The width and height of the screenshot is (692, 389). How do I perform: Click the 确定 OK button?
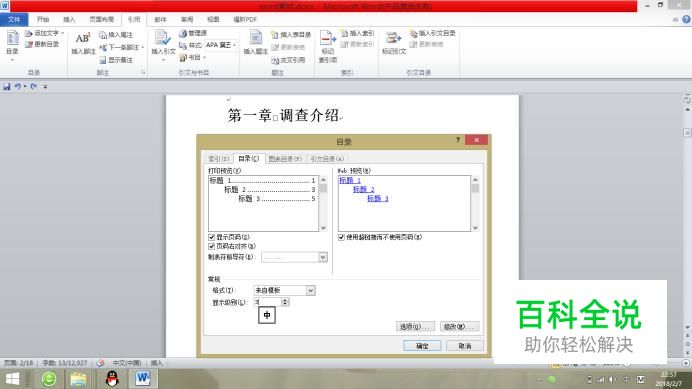(422, 346)
